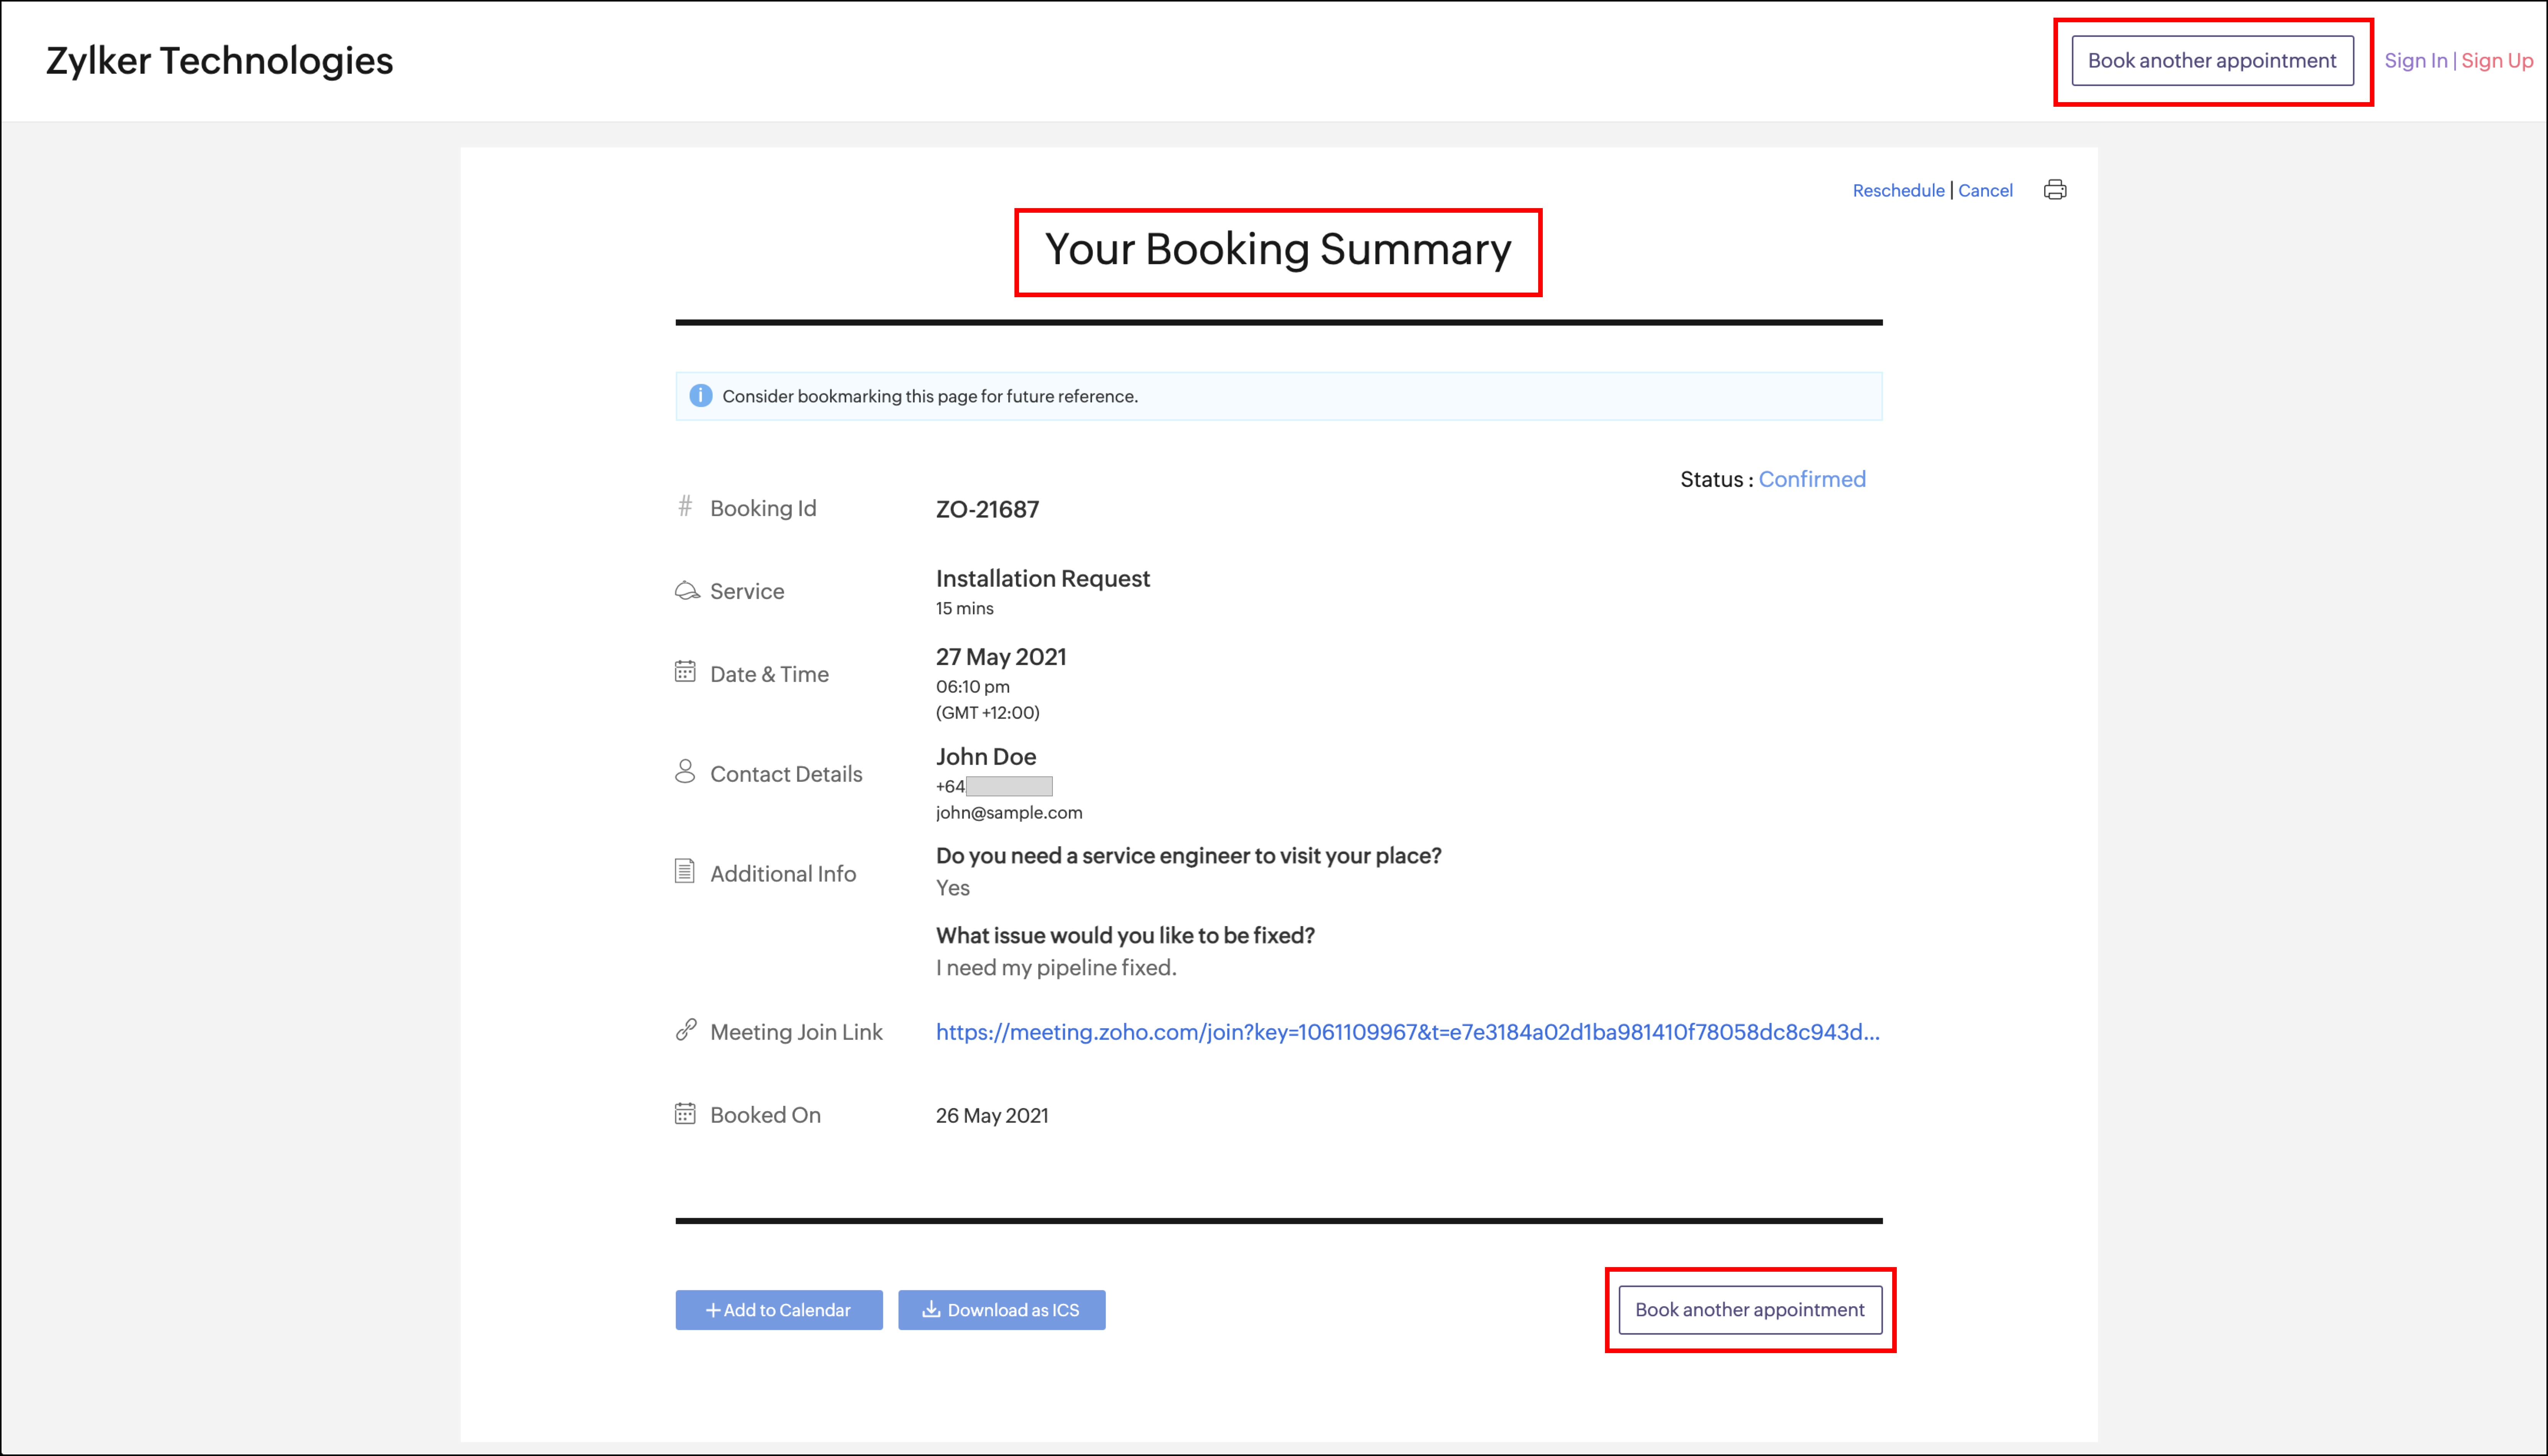Click the booking ID ZO-21687
The height and width of the screenshot is (1456, 2548).
click(x=987, y=509)
